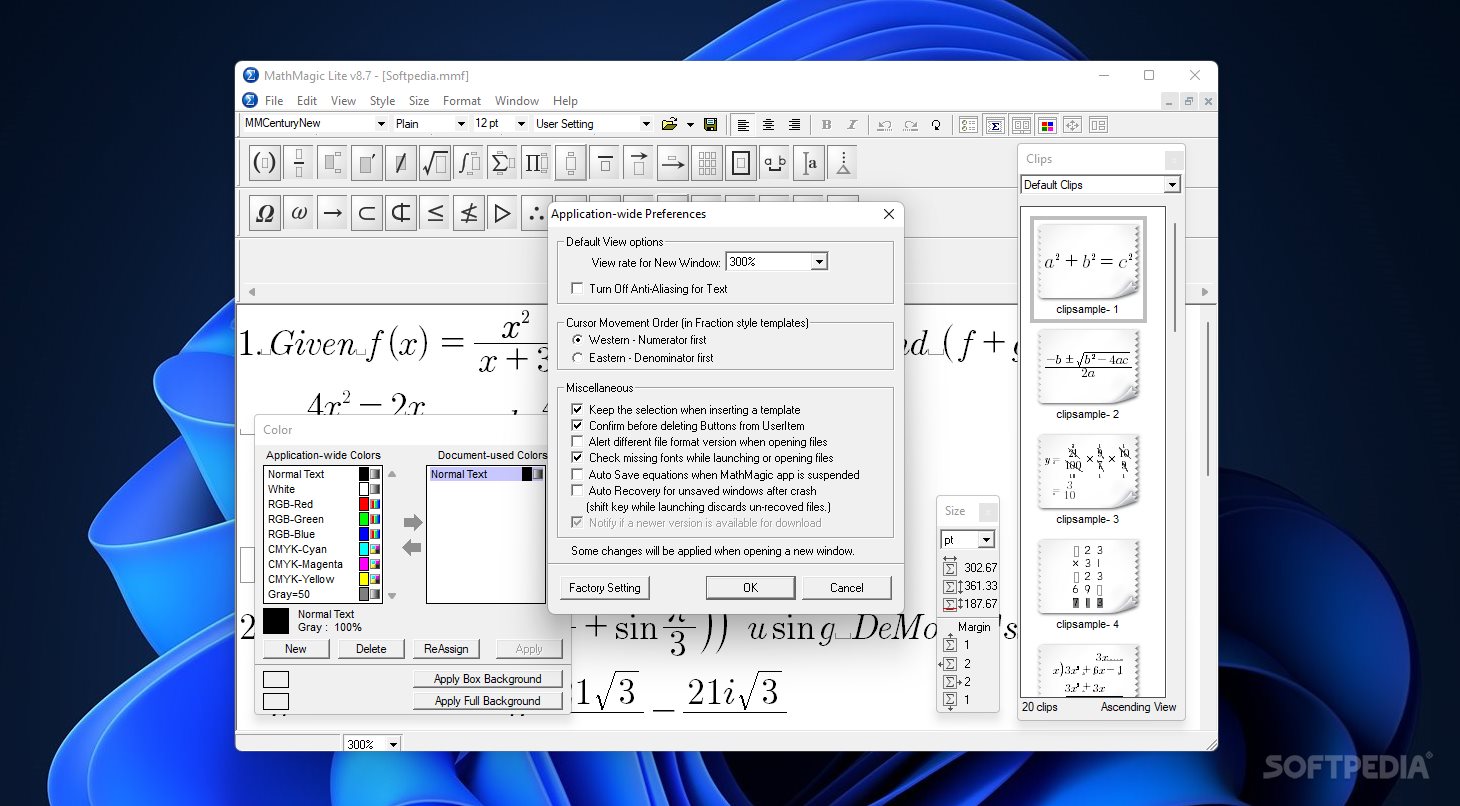The width and height of the screenshot is (1460, 806).
Task: Move selected color to Document-used Colors
Action: 412,522
